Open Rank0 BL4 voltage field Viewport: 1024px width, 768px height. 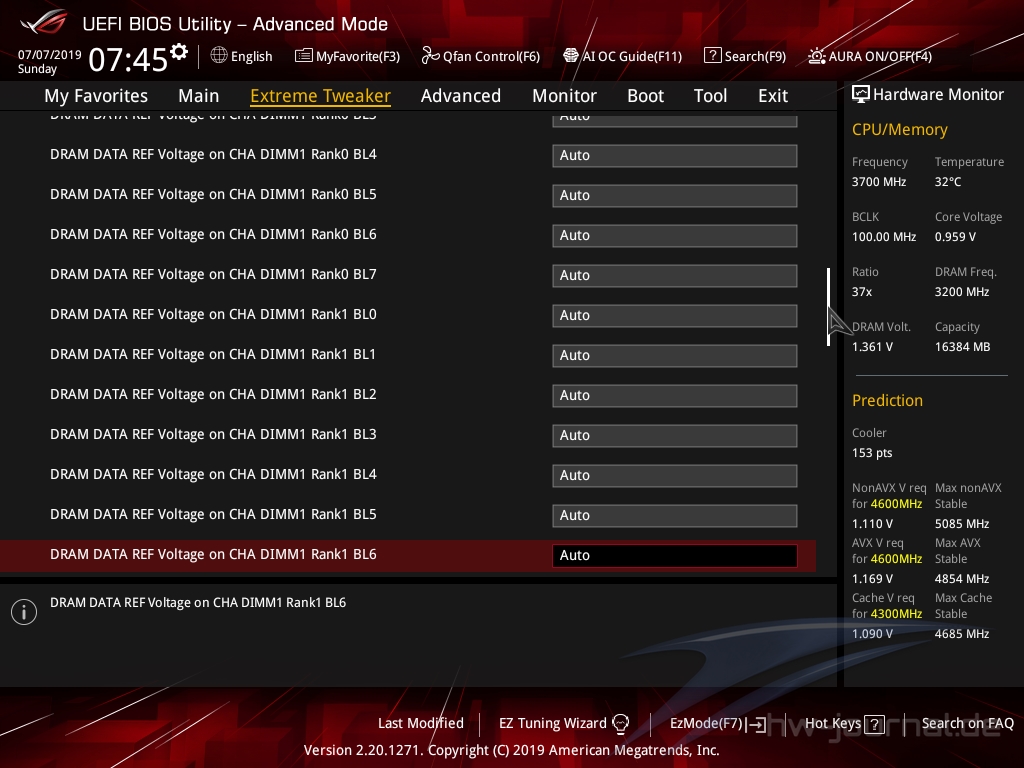675,155
